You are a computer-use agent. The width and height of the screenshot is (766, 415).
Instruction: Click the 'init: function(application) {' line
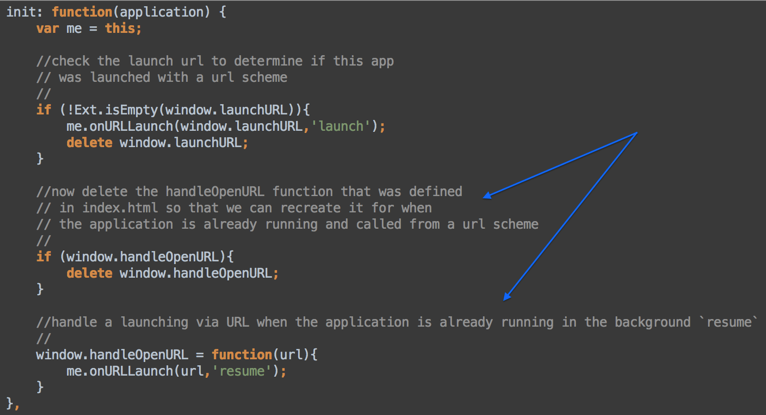(x=116, y=12)
